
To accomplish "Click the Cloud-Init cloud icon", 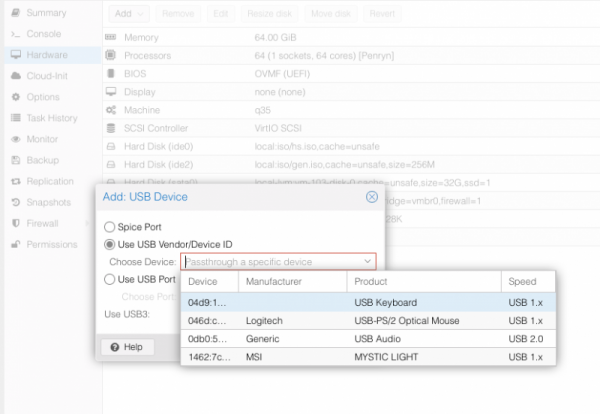I will [x=16, y=76].
